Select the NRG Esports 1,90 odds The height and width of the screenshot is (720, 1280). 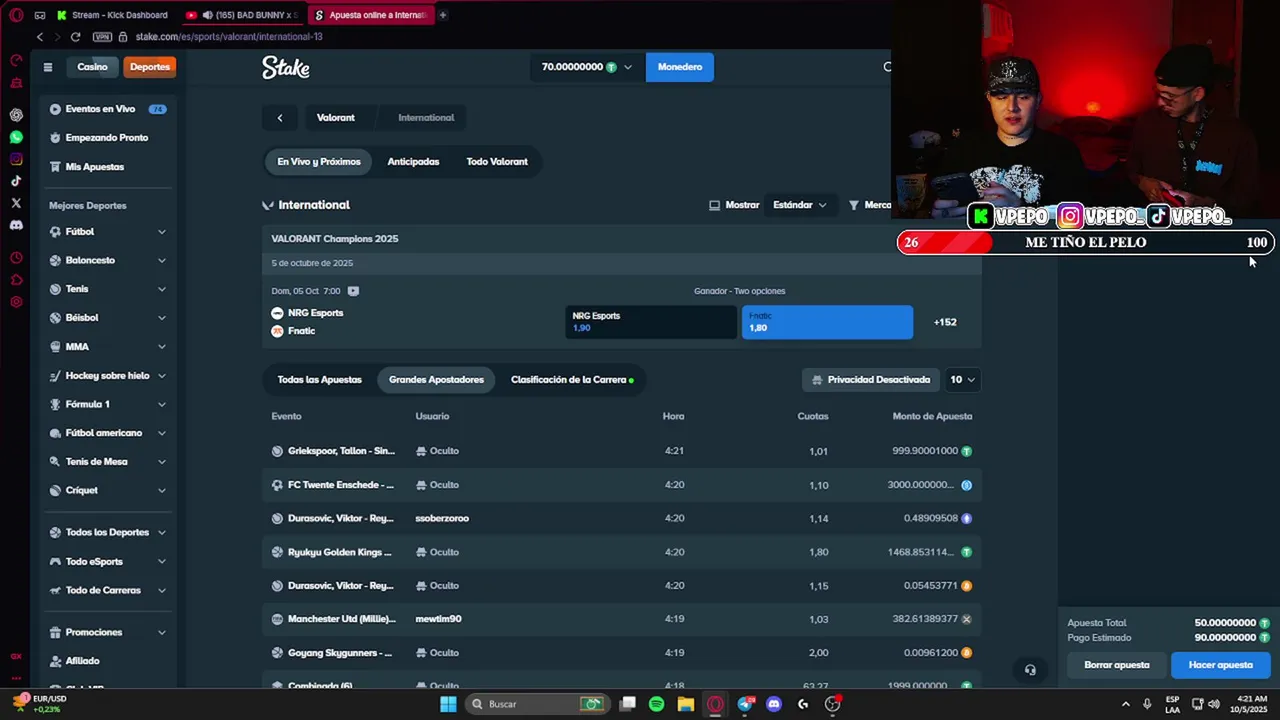click(x=651, y=322)
